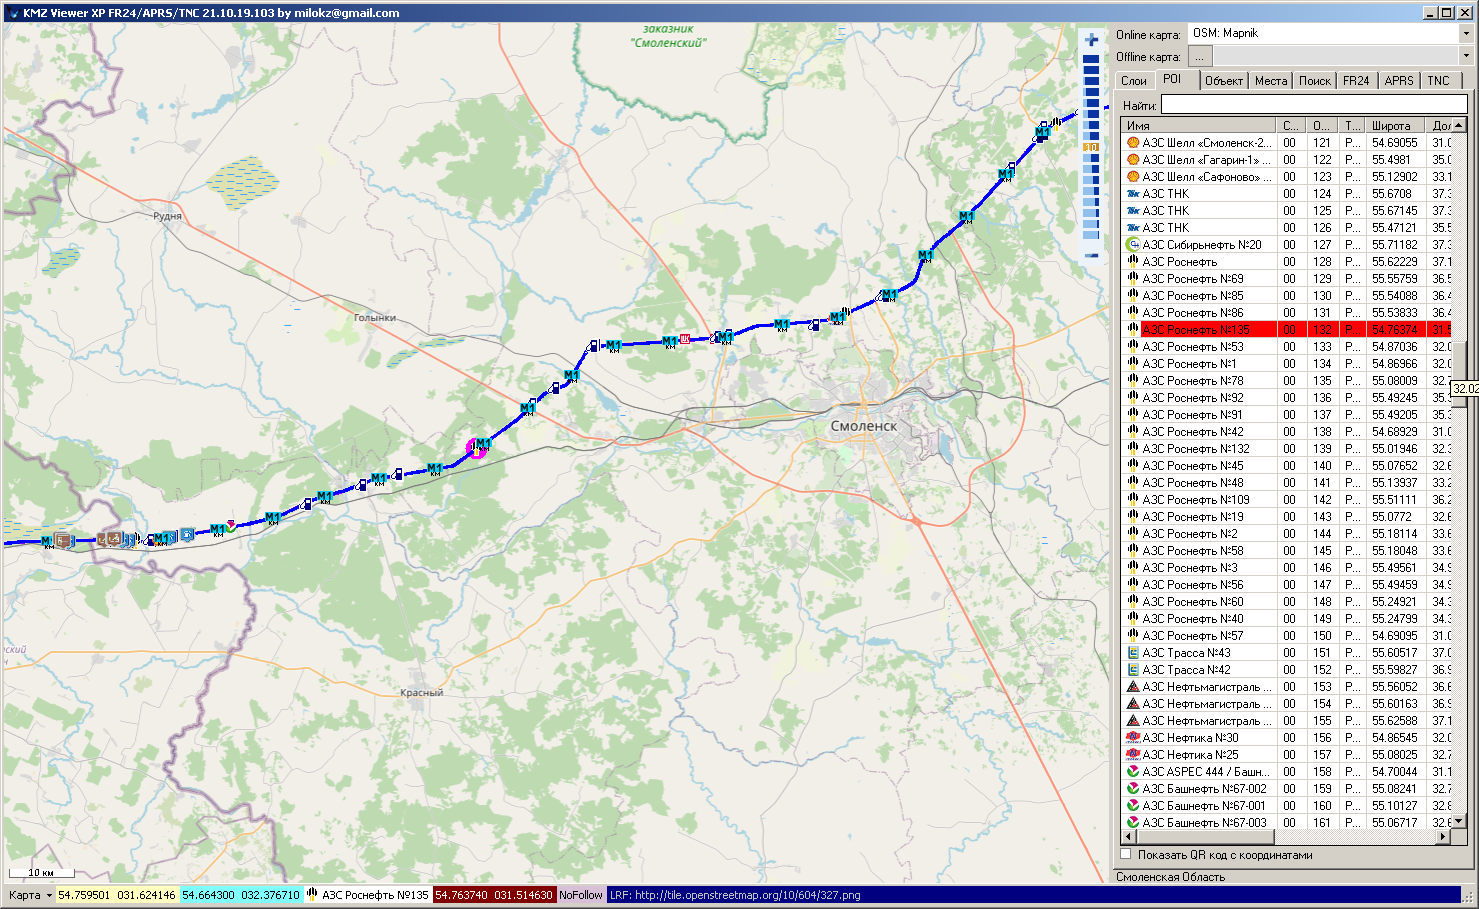Click status coordinates '54.664300 032.376710'
1479x909 pixels.
[x=241, y=895]
